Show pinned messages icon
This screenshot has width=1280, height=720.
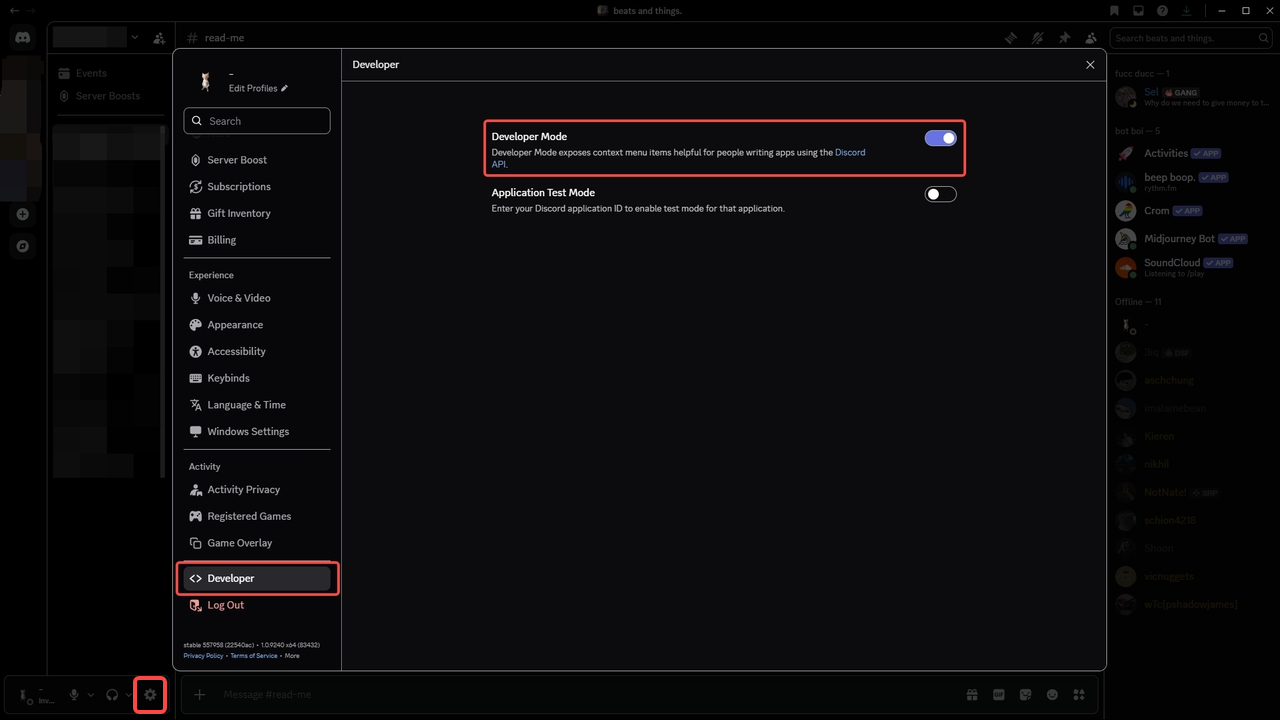tap(1064, 38)
